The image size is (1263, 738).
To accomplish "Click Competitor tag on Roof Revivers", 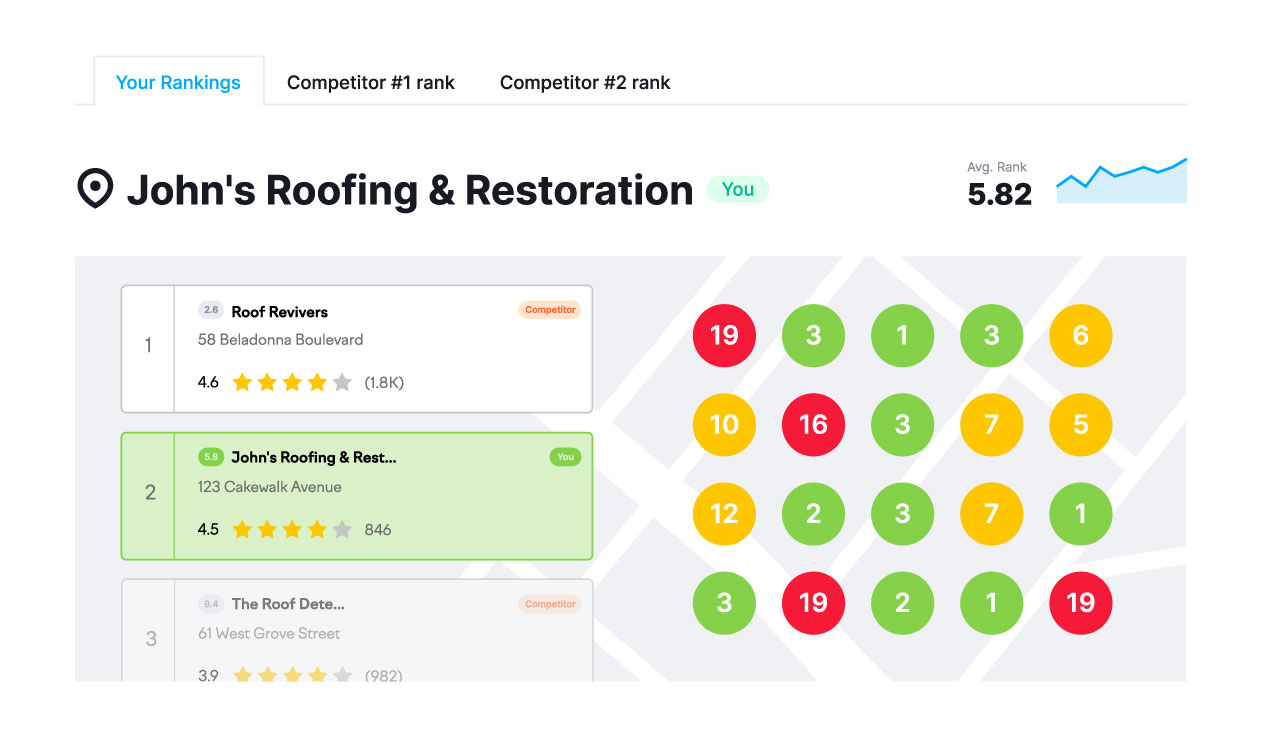I will (550, 310).
